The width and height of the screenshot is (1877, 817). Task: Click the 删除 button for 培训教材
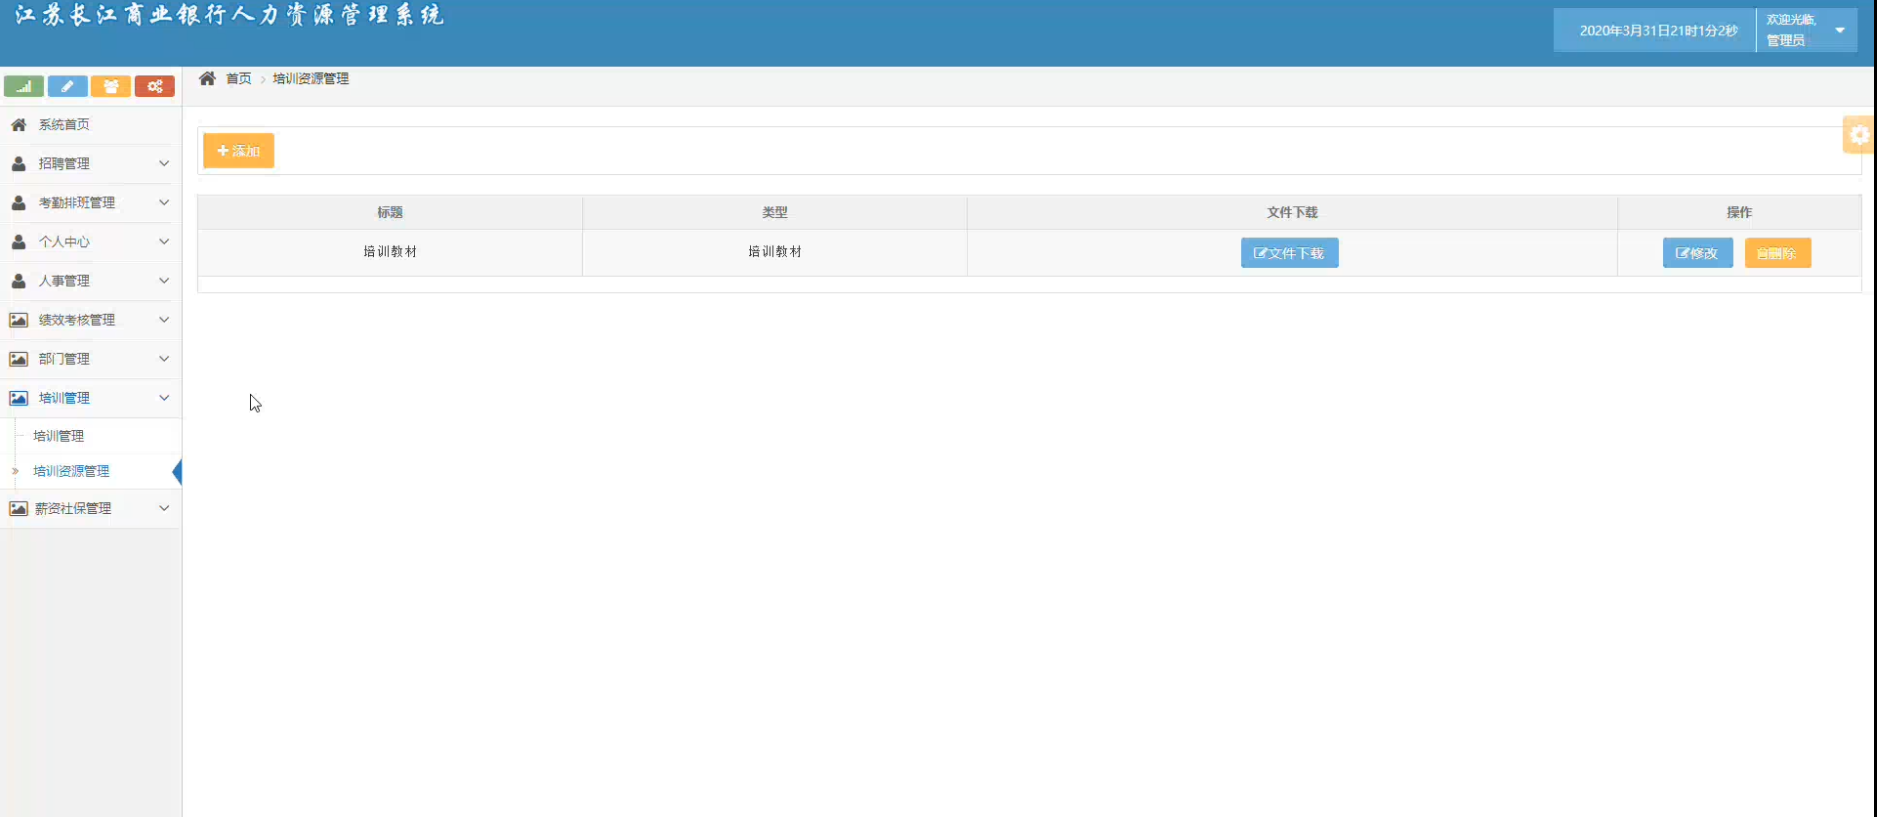[1777, 253]
